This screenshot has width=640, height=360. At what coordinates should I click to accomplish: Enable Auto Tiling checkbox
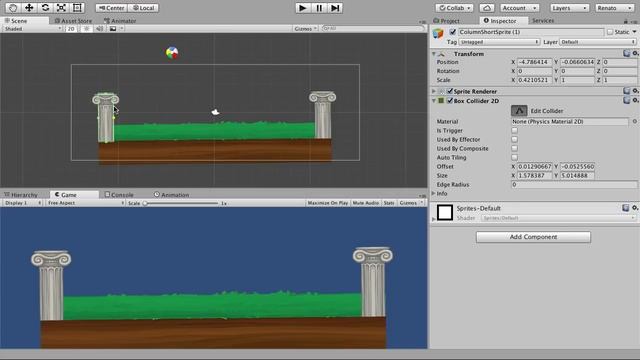pos(514,157)
